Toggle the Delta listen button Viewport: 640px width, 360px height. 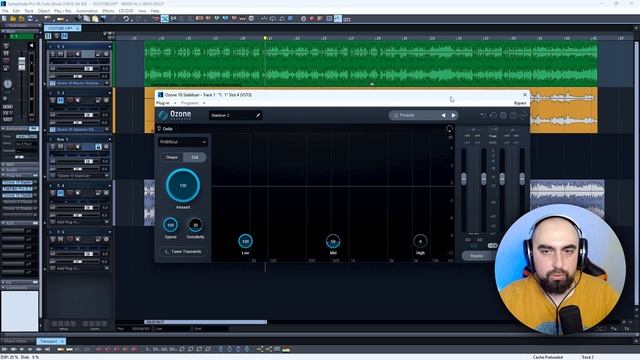[x=165, y=129]
